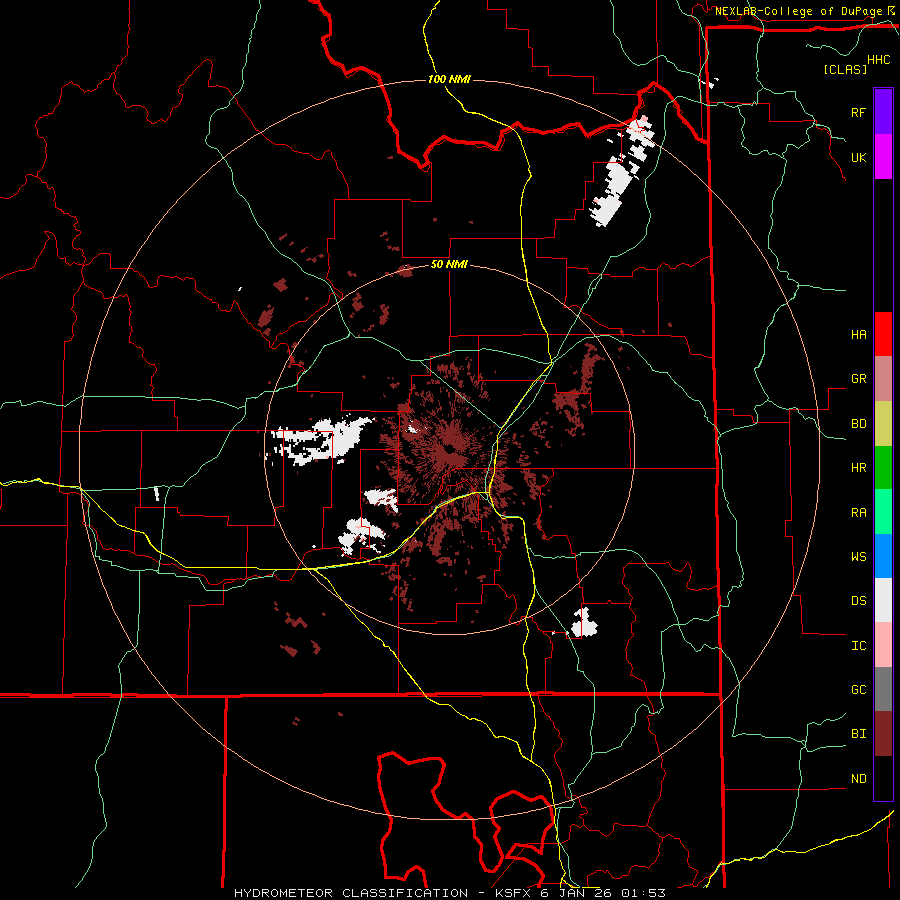Image resolution: width=900 pixels, height=900 pixels.
Task: Click the GR legend label
Action: pos(858,379)
